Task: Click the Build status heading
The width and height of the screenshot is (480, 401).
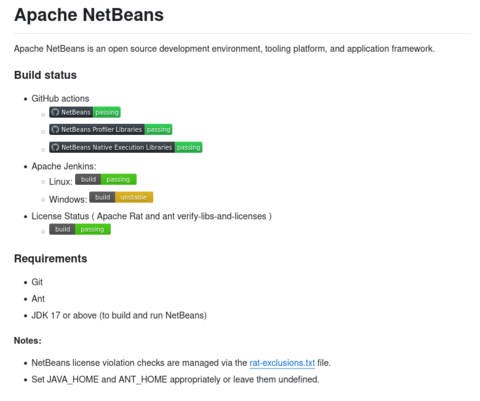Action: 45,75
